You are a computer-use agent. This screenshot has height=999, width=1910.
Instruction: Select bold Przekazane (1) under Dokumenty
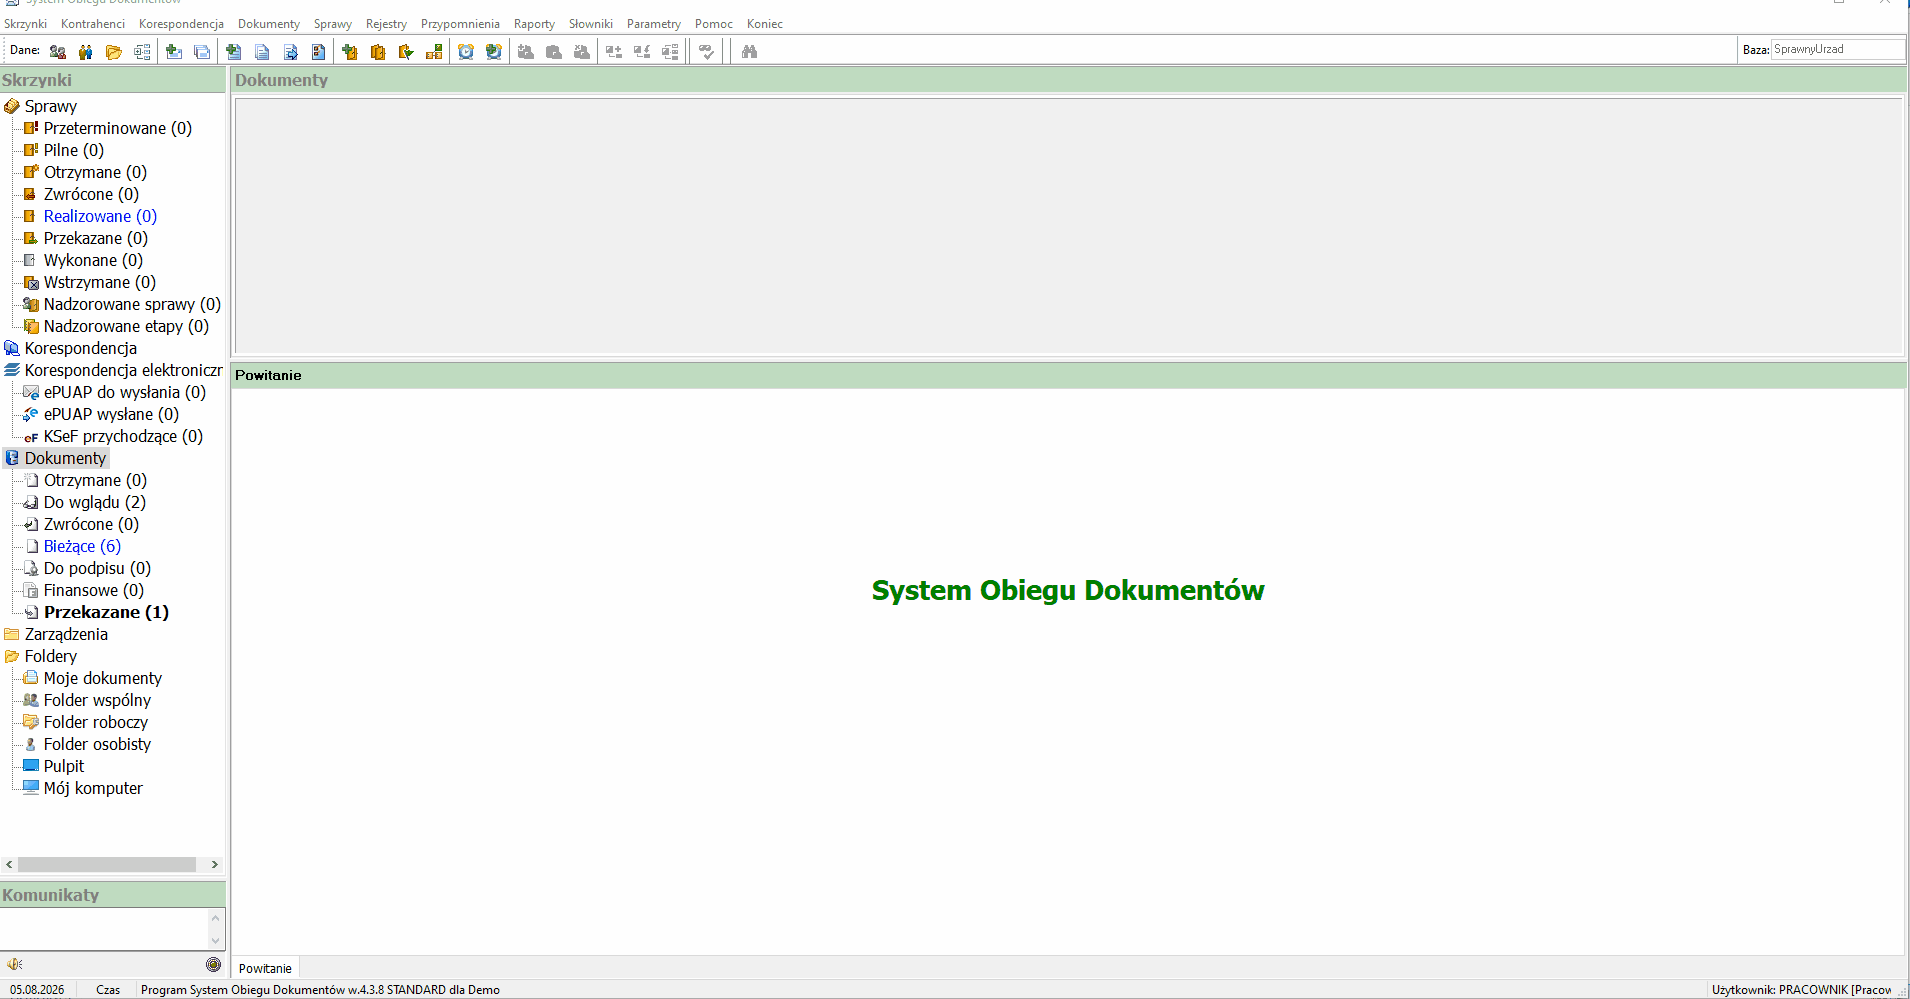pyautogui.click(x=106, y=612)
